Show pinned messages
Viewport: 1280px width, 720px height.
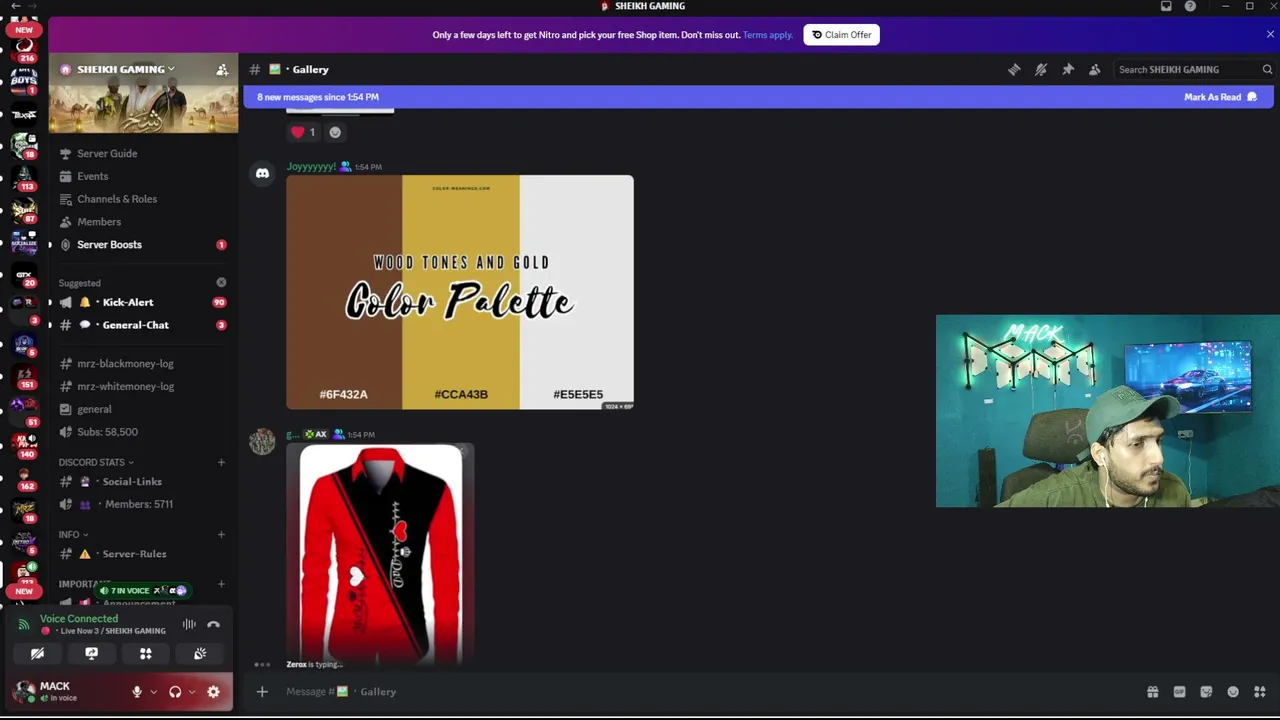1068,69
